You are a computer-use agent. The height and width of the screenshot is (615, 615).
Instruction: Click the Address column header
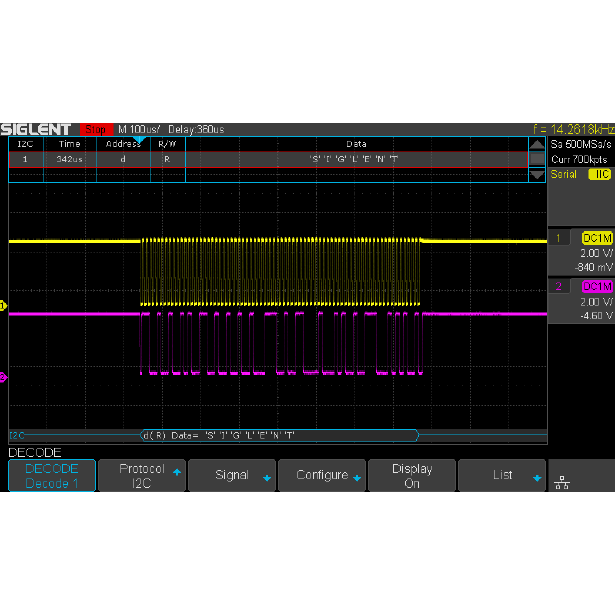[123, 144]
